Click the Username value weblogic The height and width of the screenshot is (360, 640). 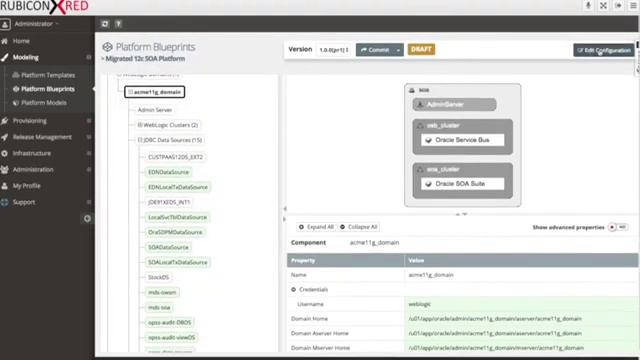coord(420,304)
